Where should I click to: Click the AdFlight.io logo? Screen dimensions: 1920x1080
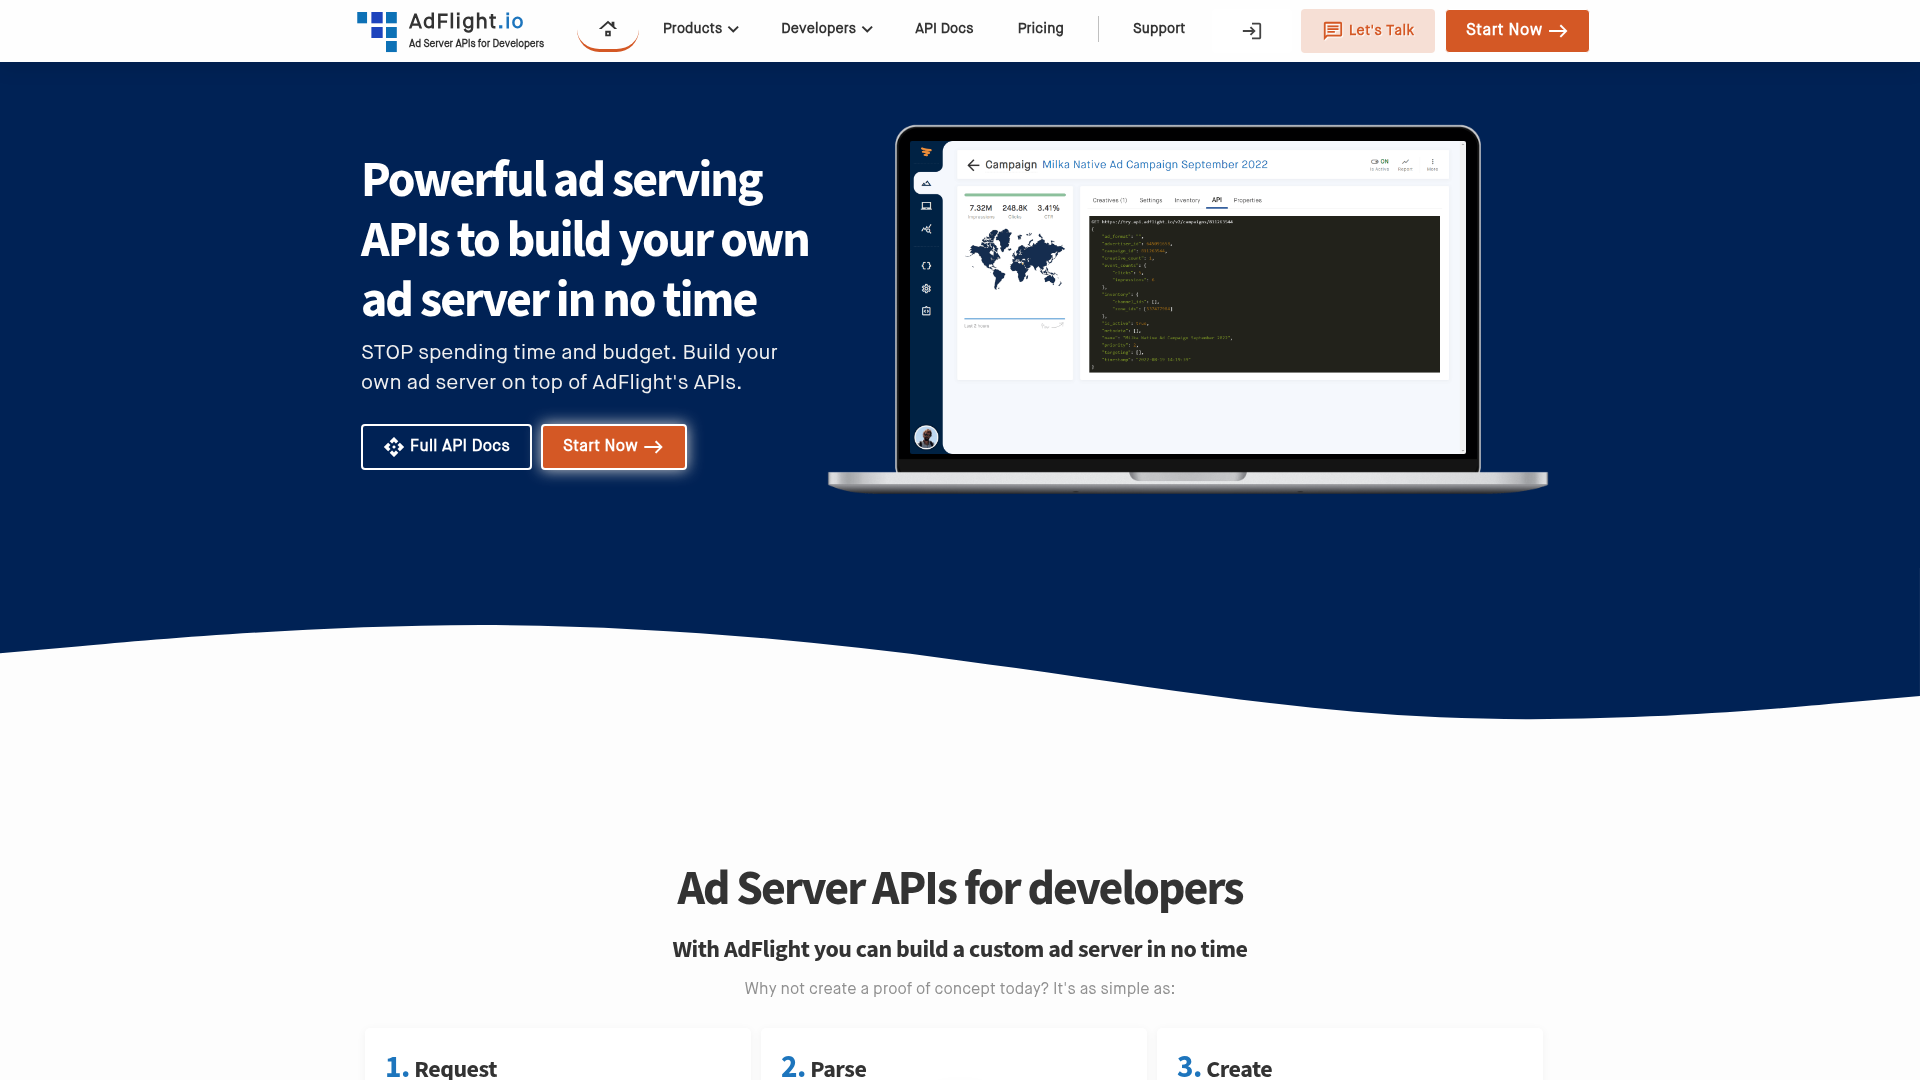[x=451, y=31]
